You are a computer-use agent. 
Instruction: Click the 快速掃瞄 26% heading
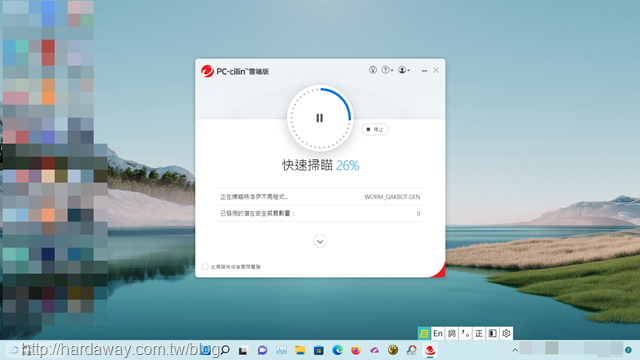pos(320,165)
